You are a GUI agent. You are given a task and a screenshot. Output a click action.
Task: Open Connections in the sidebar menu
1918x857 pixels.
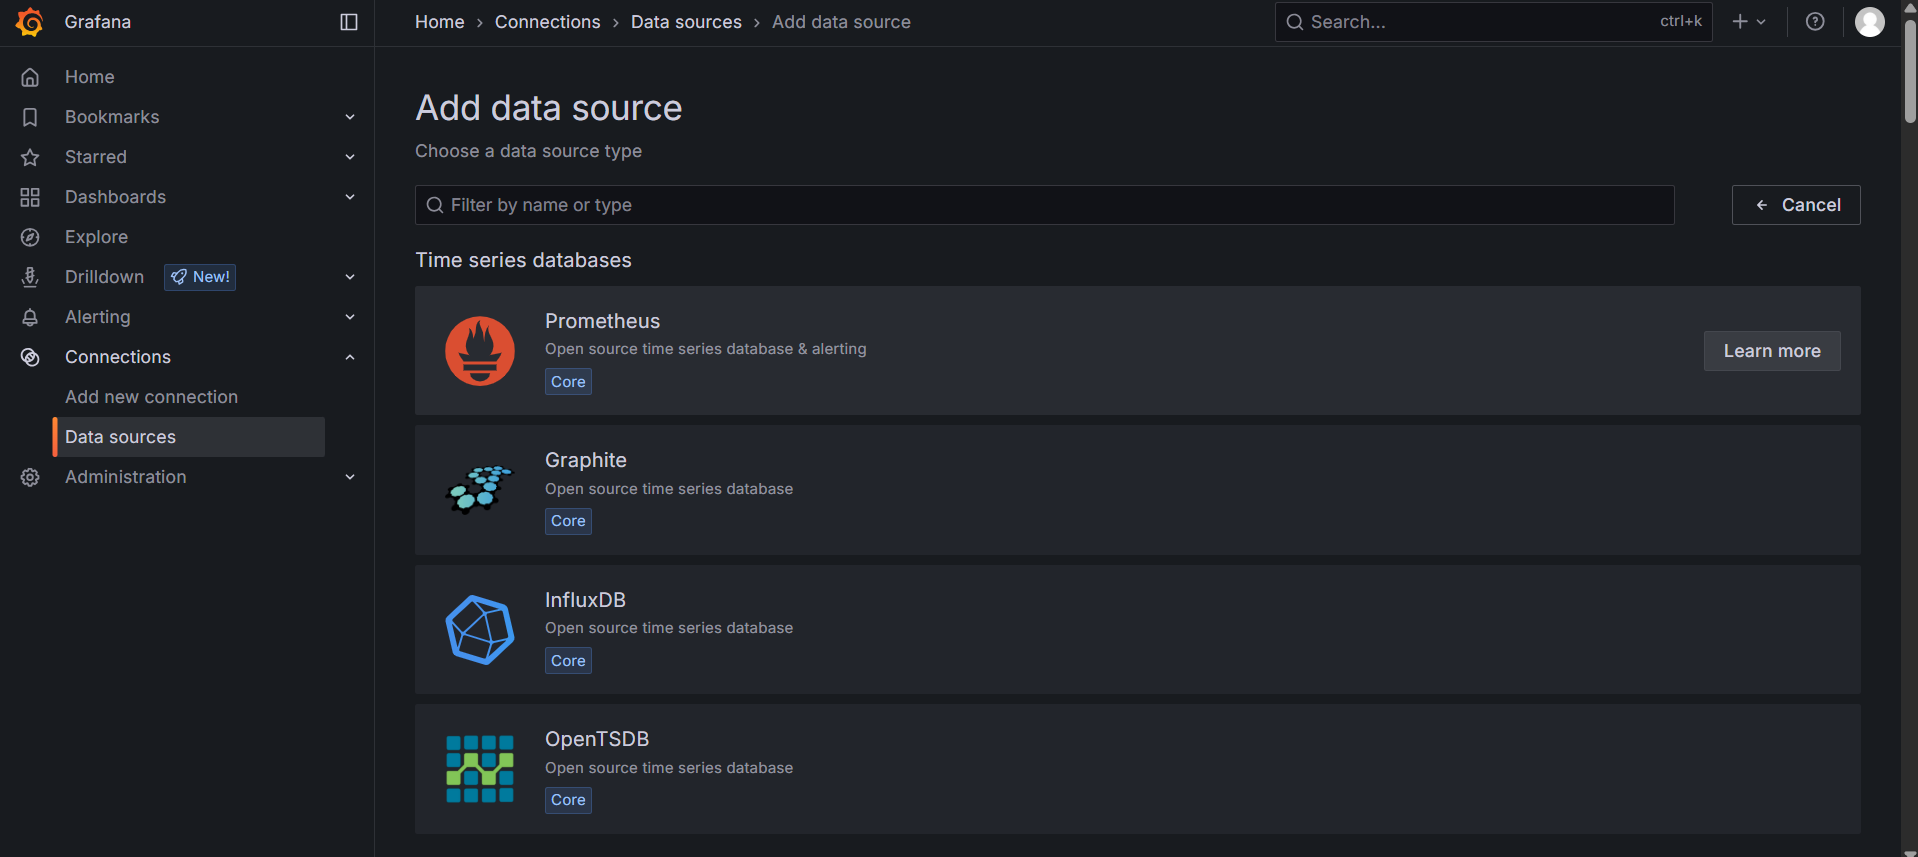click(x=118, y=357)
